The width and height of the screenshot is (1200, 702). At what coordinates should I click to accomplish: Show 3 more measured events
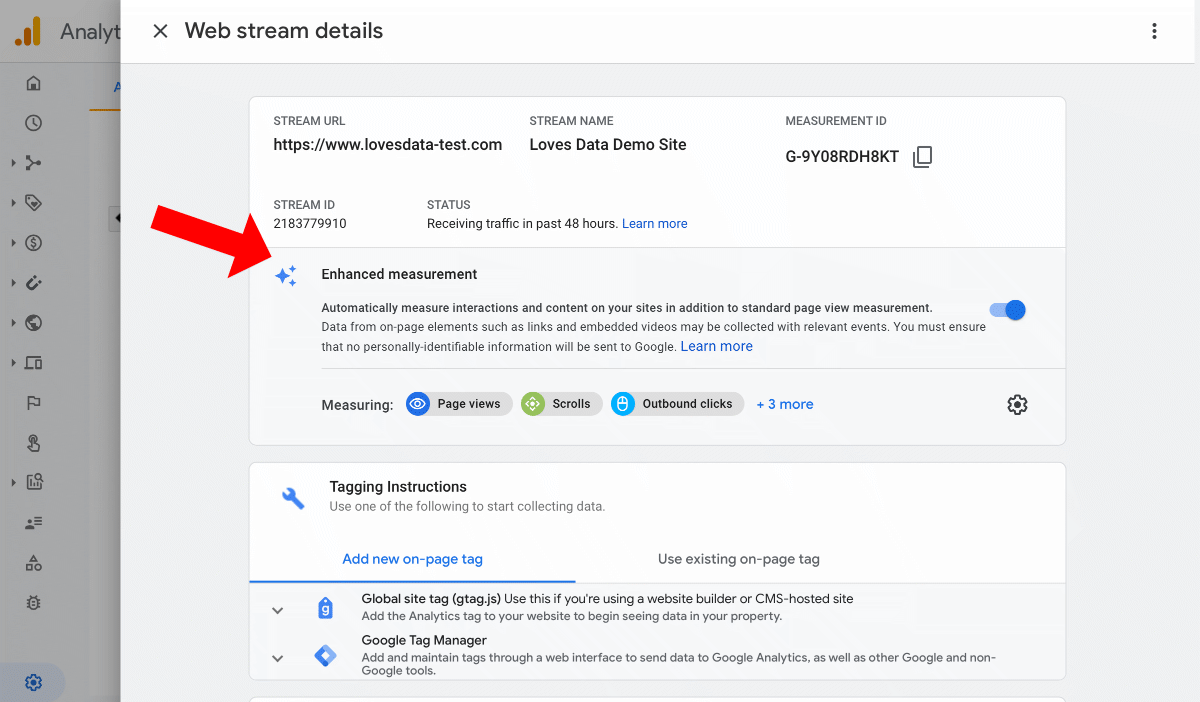[x=784, y=404]
